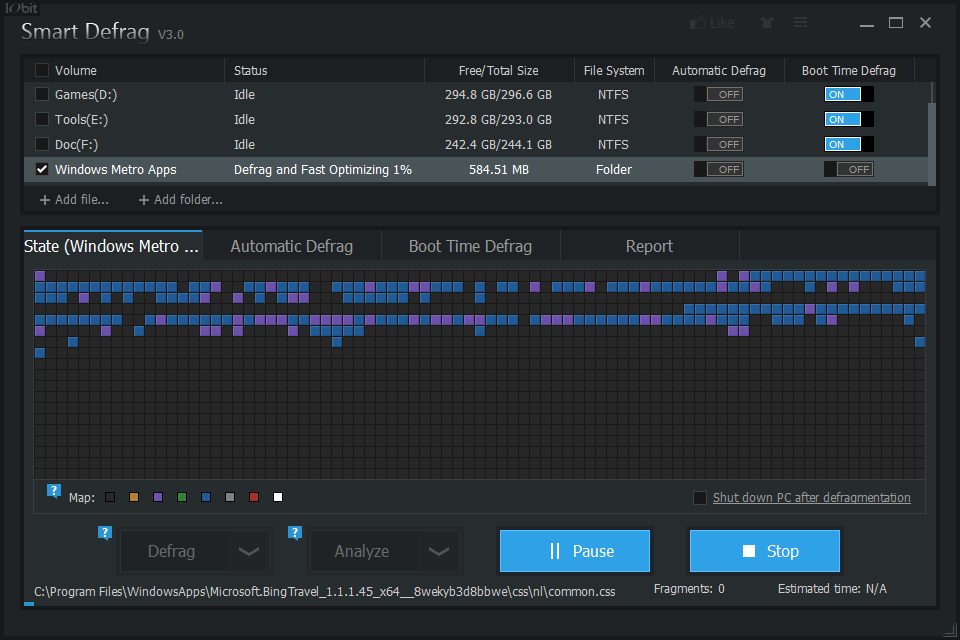Screen dimensions: 960x640
Task: Click the Automatic Defrag column header
Action: [x=719, y=70]
